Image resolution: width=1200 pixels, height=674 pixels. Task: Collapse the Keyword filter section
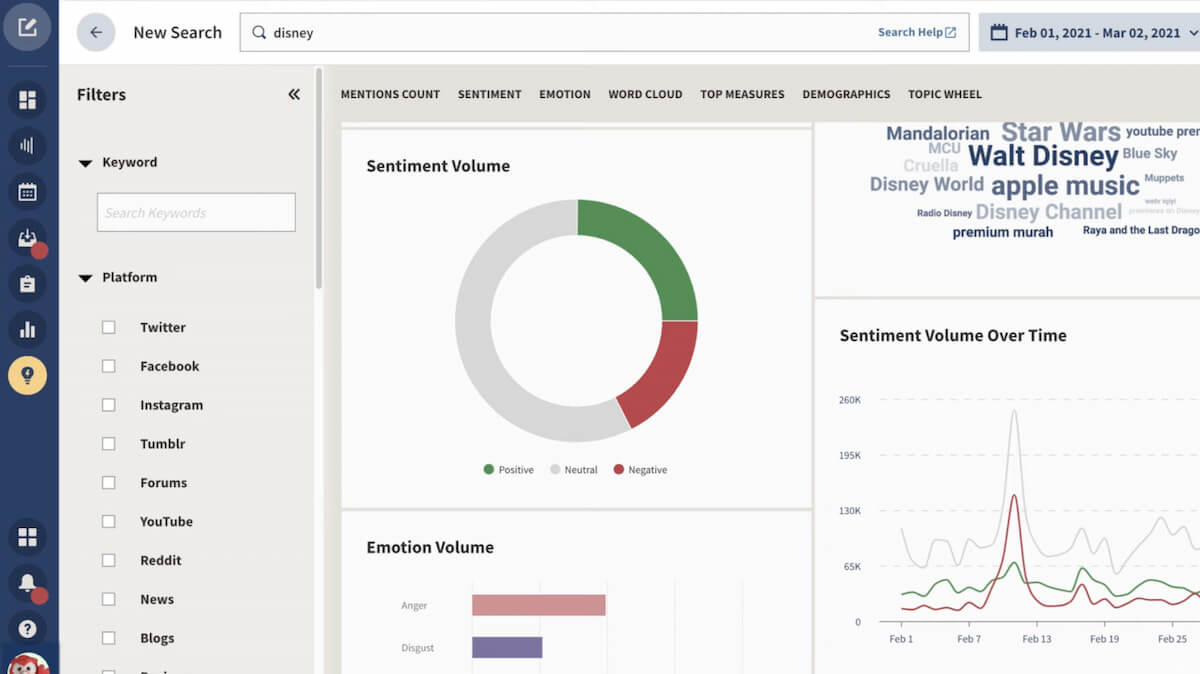[x=85, y=162]
